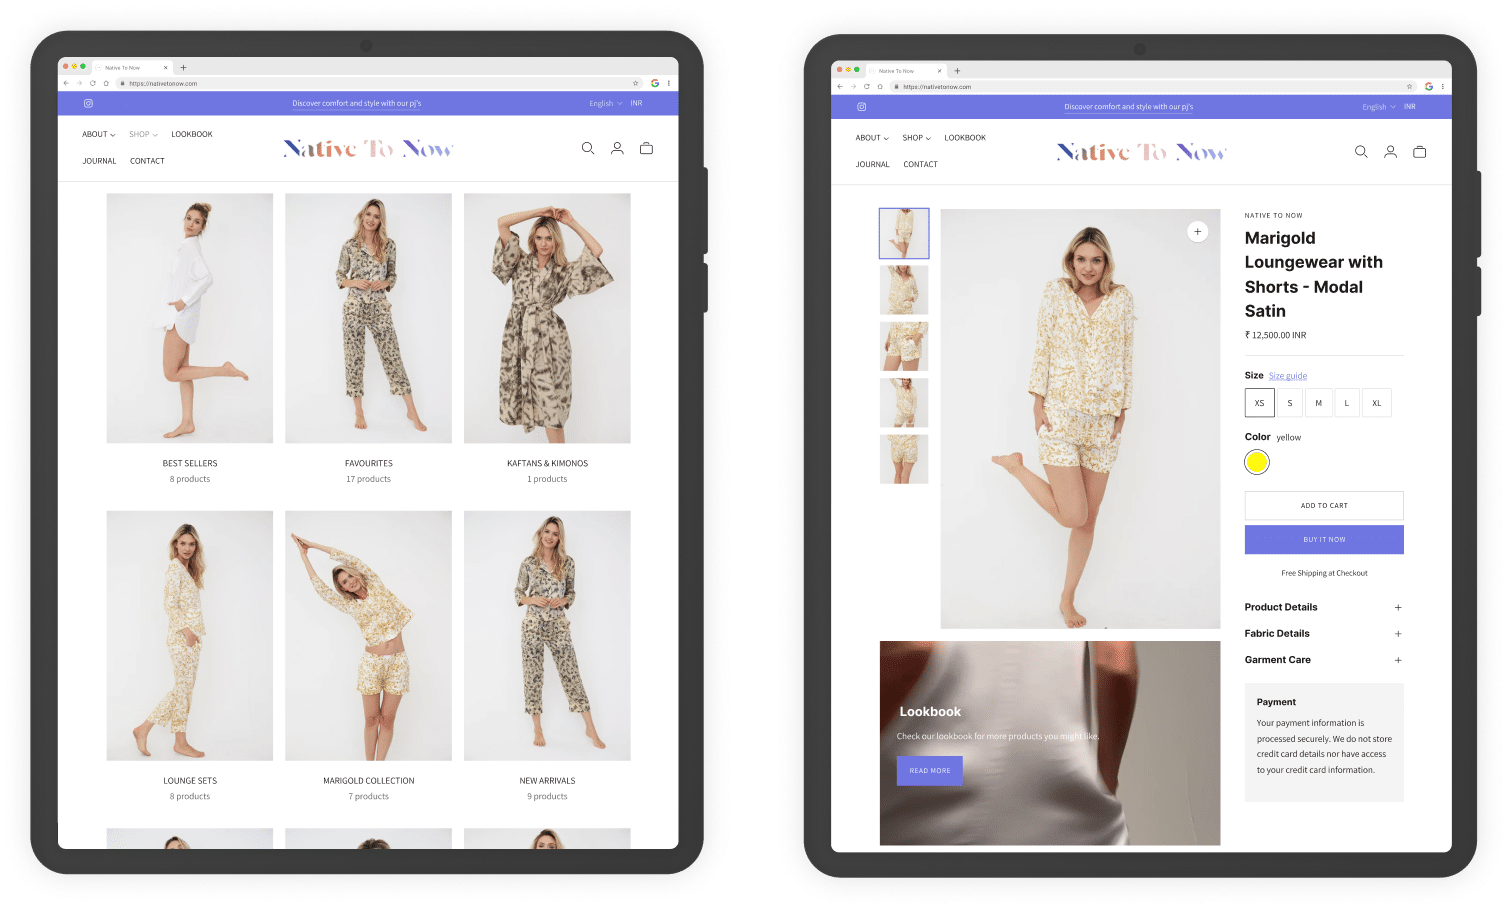This screenshot has width=1508, height=909.
Task: Select size XS option
Action: click(1259, 403)
